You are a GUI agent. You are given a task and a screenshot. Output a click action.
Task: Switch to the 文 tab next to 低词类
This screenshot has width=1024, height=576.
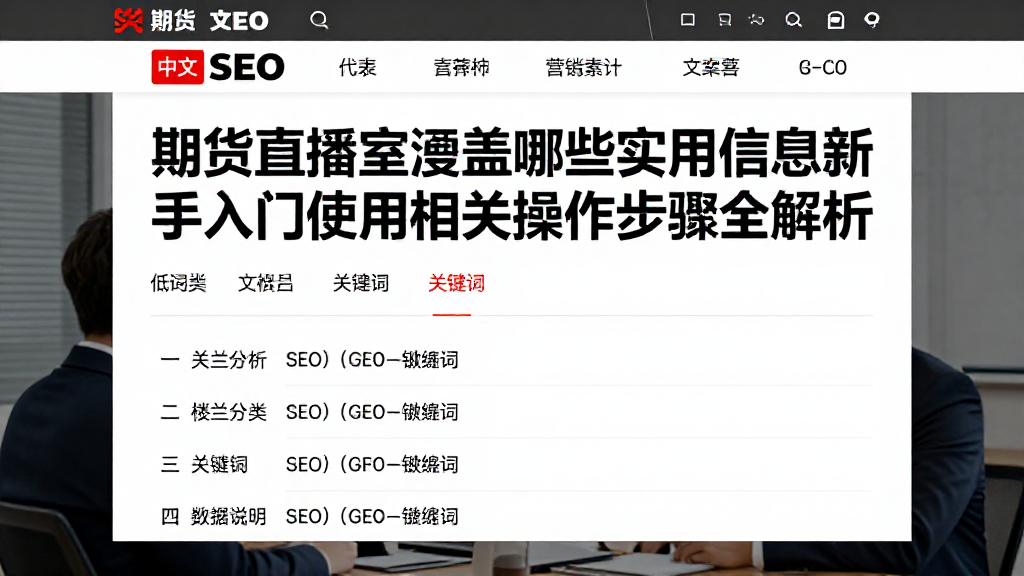266,283
